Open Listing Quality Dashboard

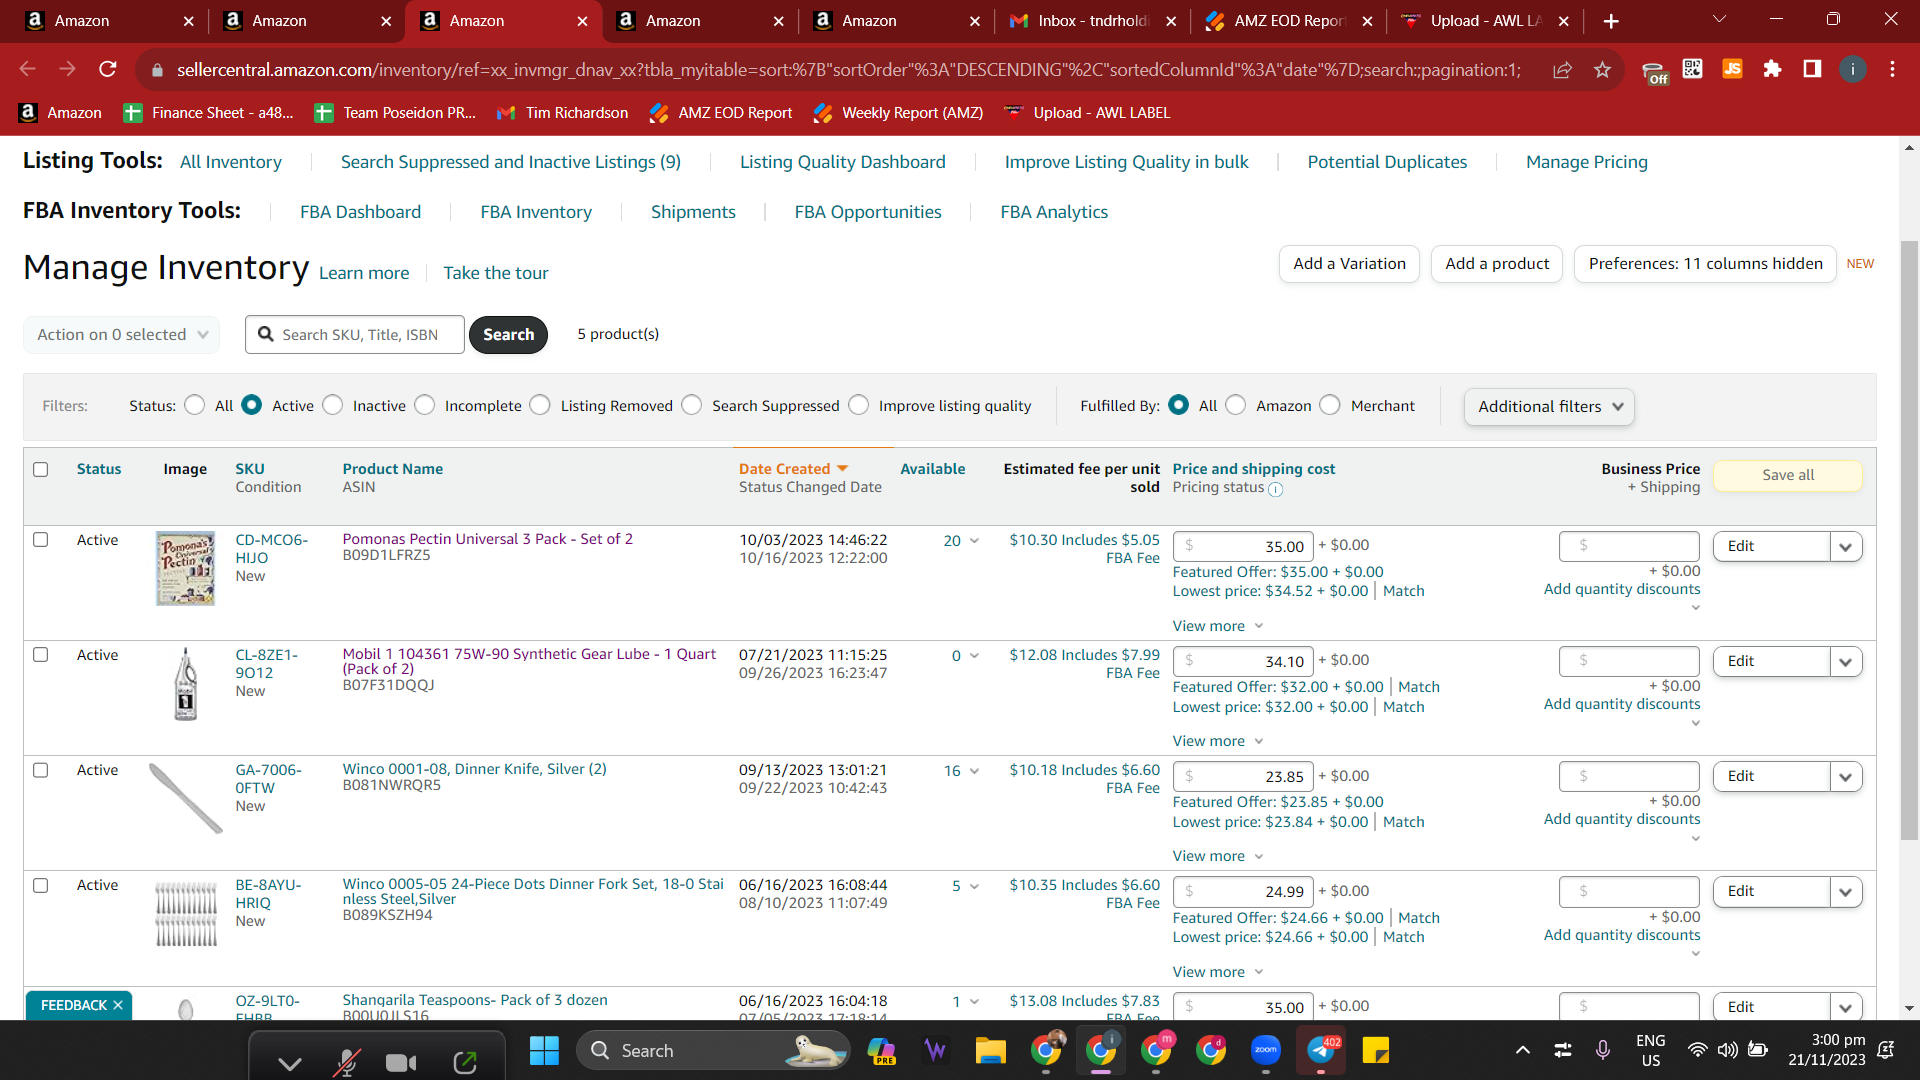tap(842, 162)
